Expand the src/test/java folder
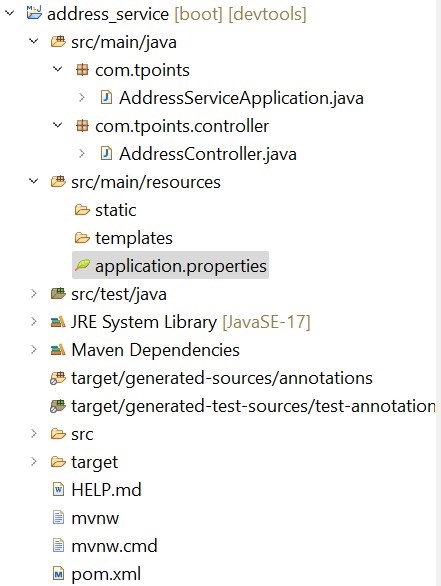This screenshot has height=586, width=441. [x=34, y=293]
